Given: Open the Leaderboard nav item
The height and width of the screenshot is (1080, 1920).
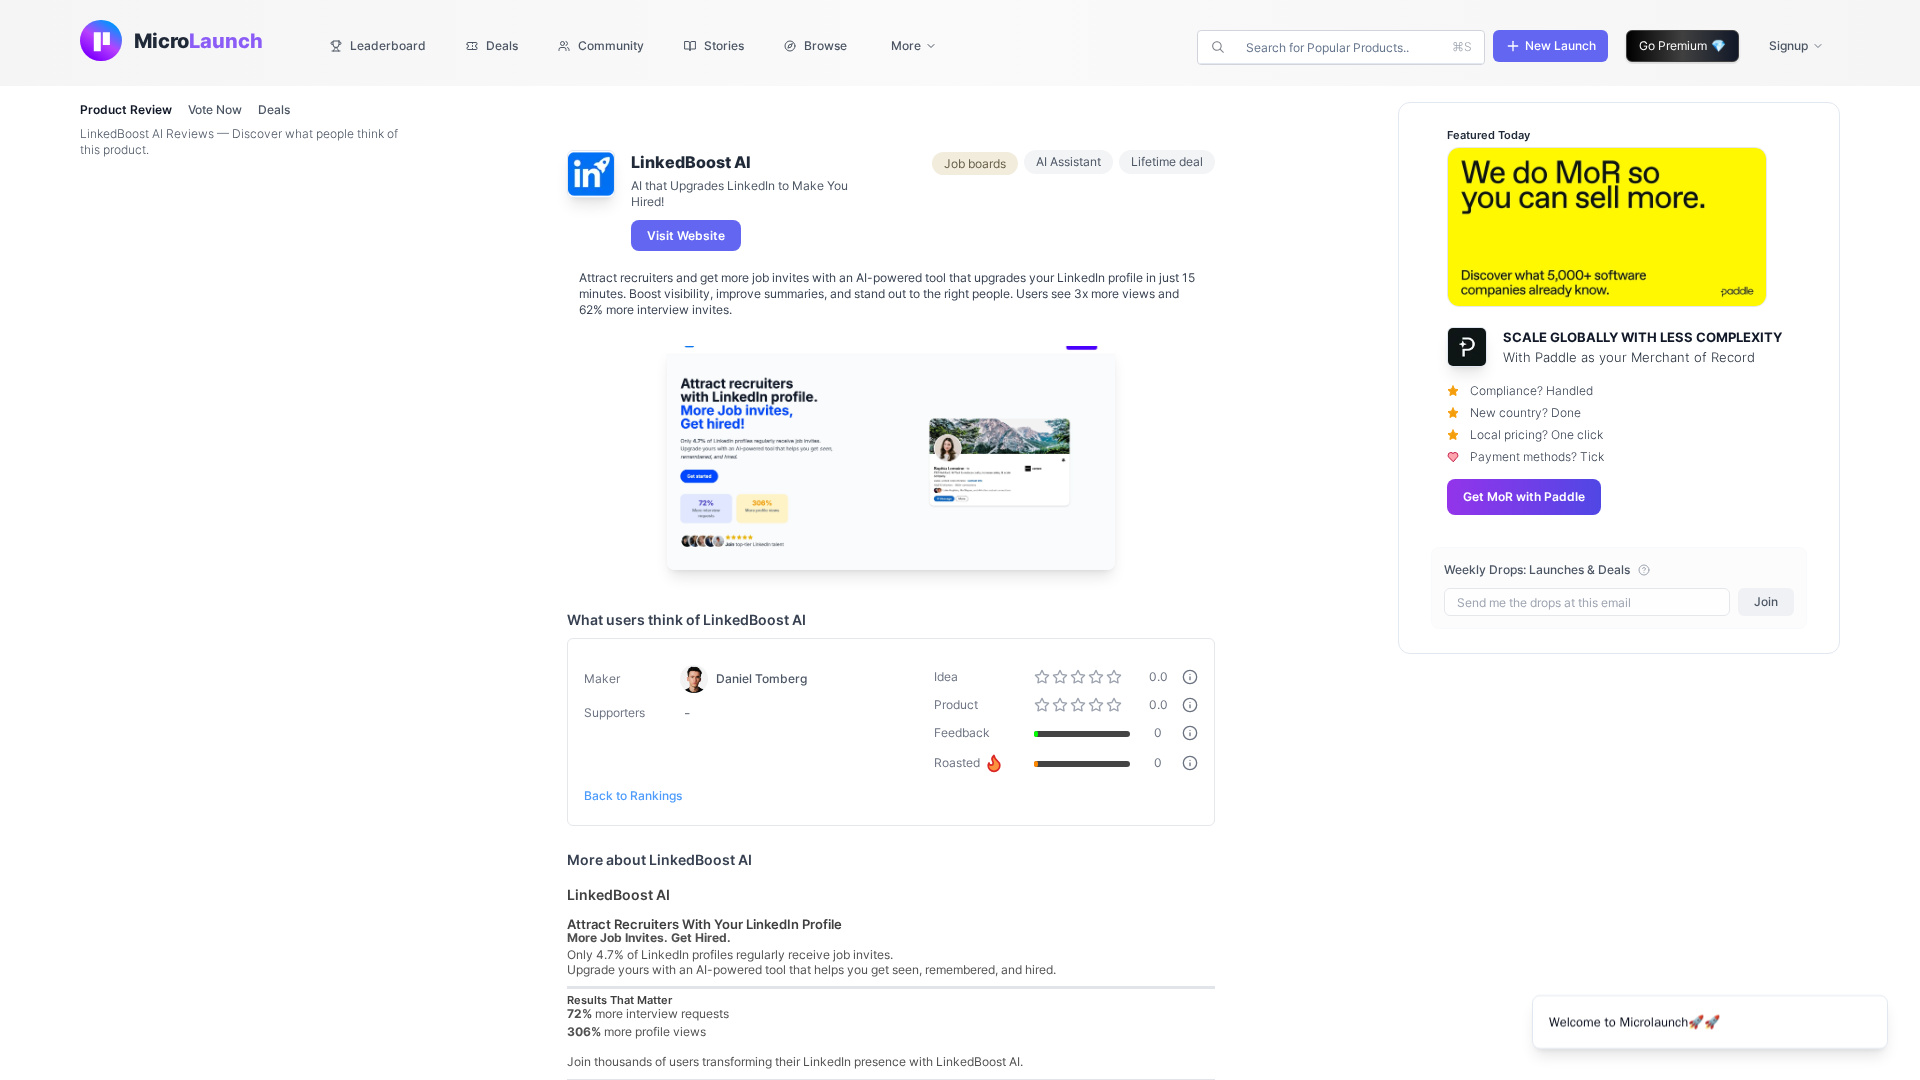Looking at the screenshot, I should 378,46.
